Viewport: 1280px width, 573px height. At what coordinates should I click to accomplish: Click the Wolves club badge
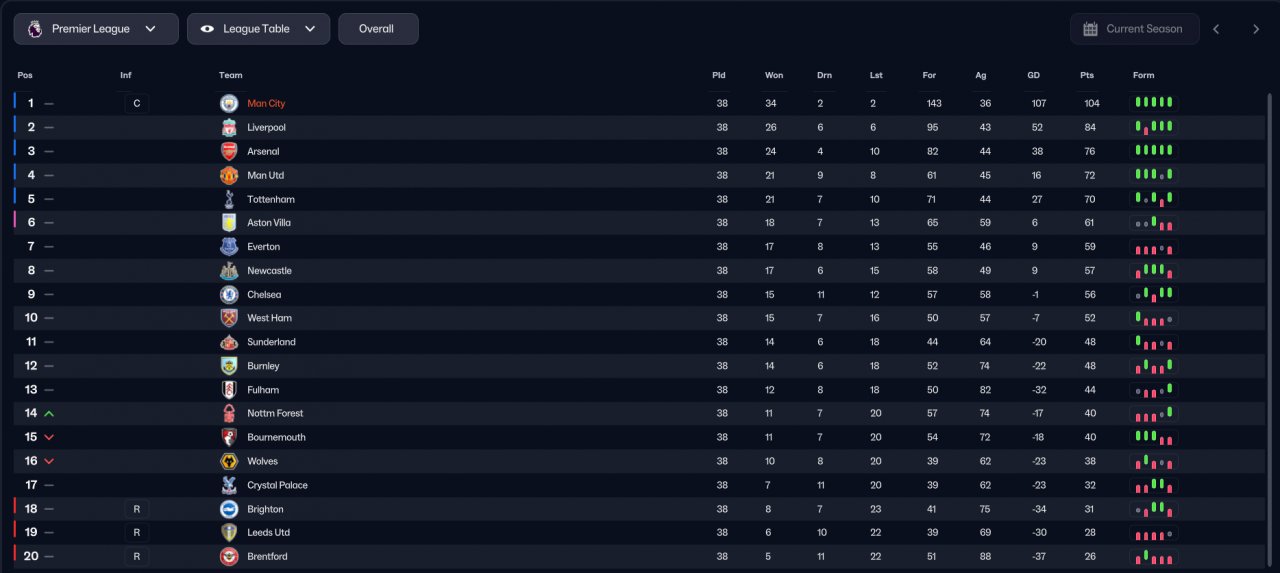229,461
